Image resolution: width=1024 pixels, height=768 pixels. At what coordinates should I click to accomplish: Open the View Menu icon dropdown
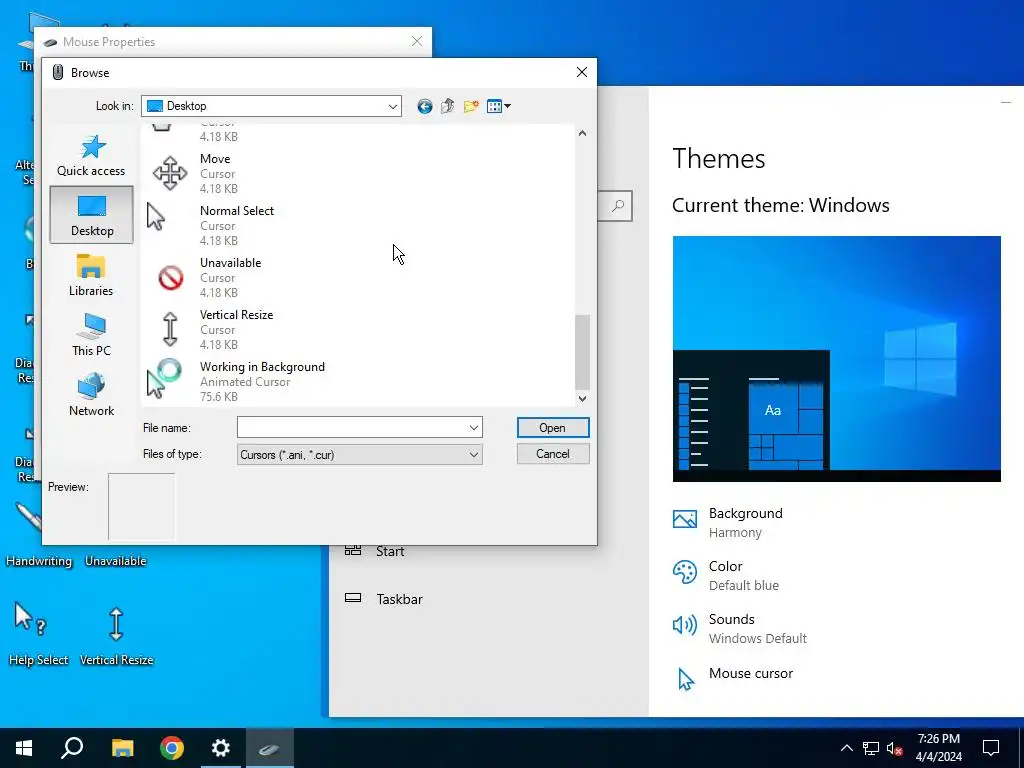coord(498,106)
